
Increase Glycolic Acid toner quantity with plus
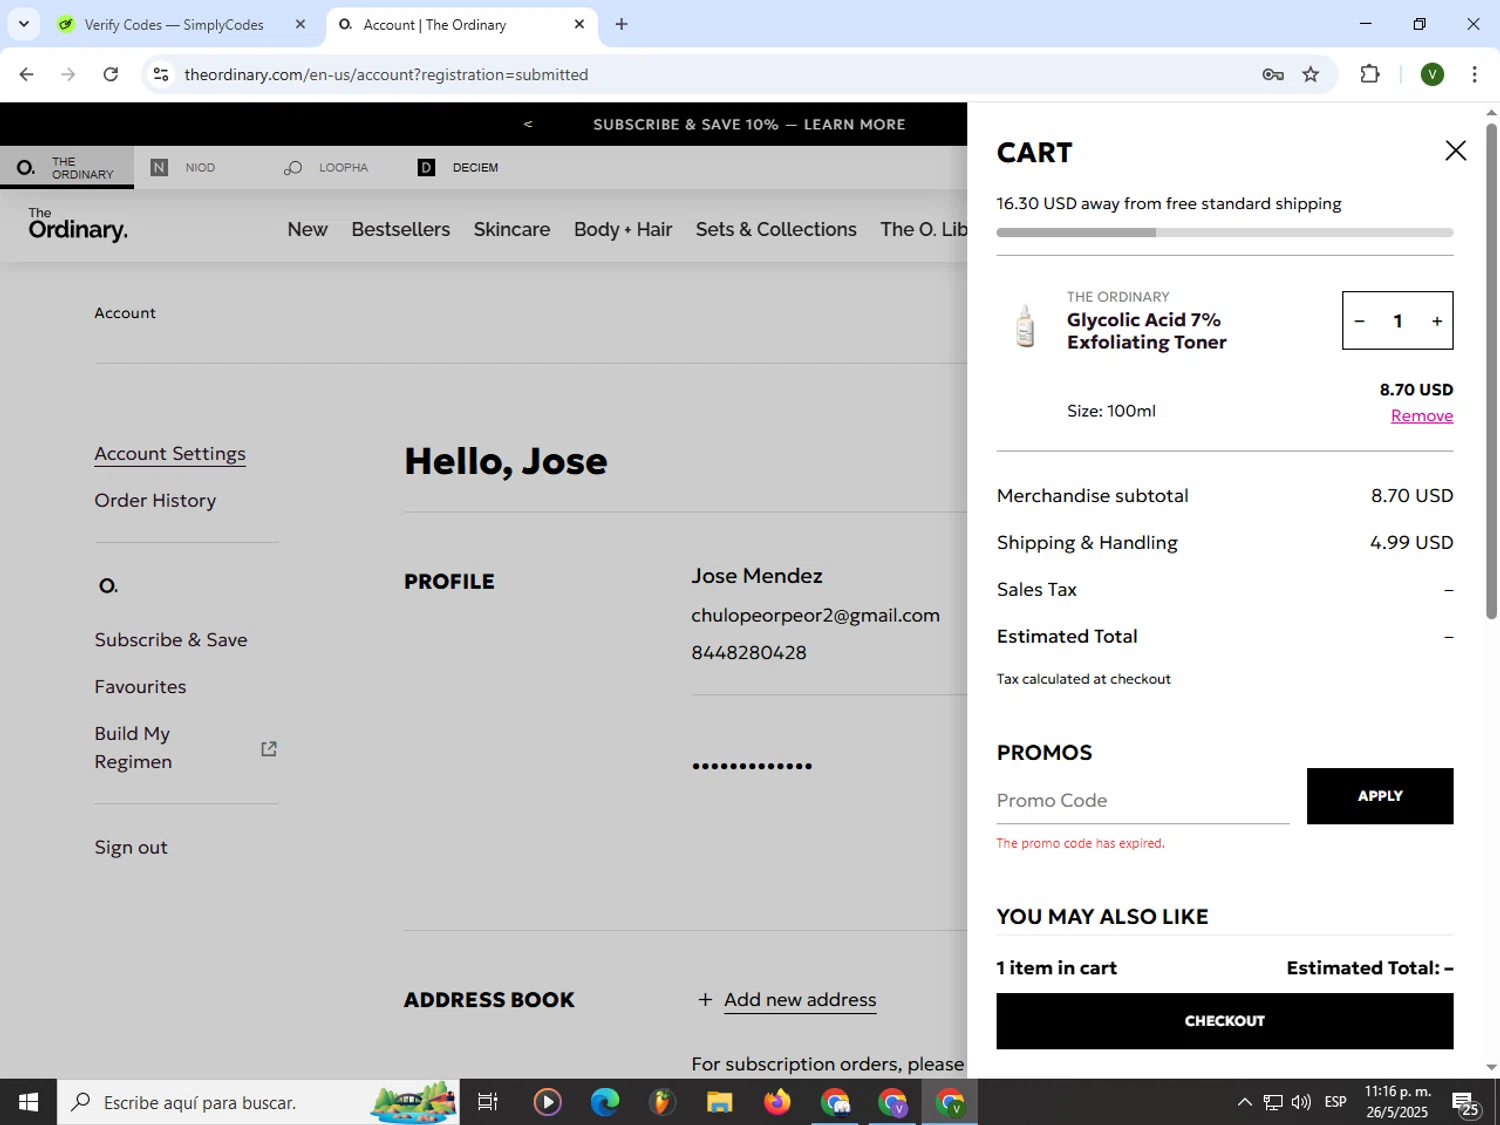pyautogui.click(x=1436, y=321)
